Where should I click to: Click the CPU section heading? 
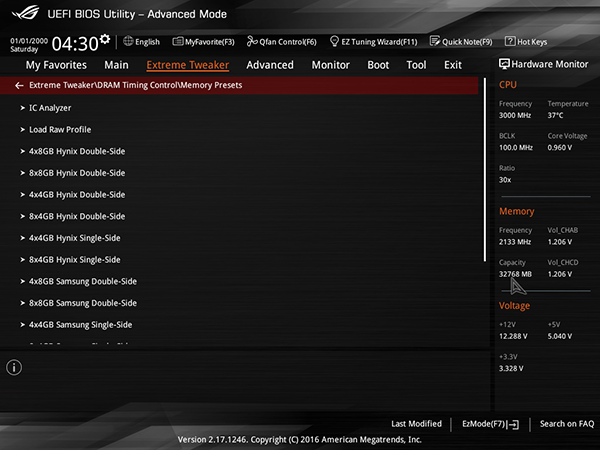[x=508, y=85]
